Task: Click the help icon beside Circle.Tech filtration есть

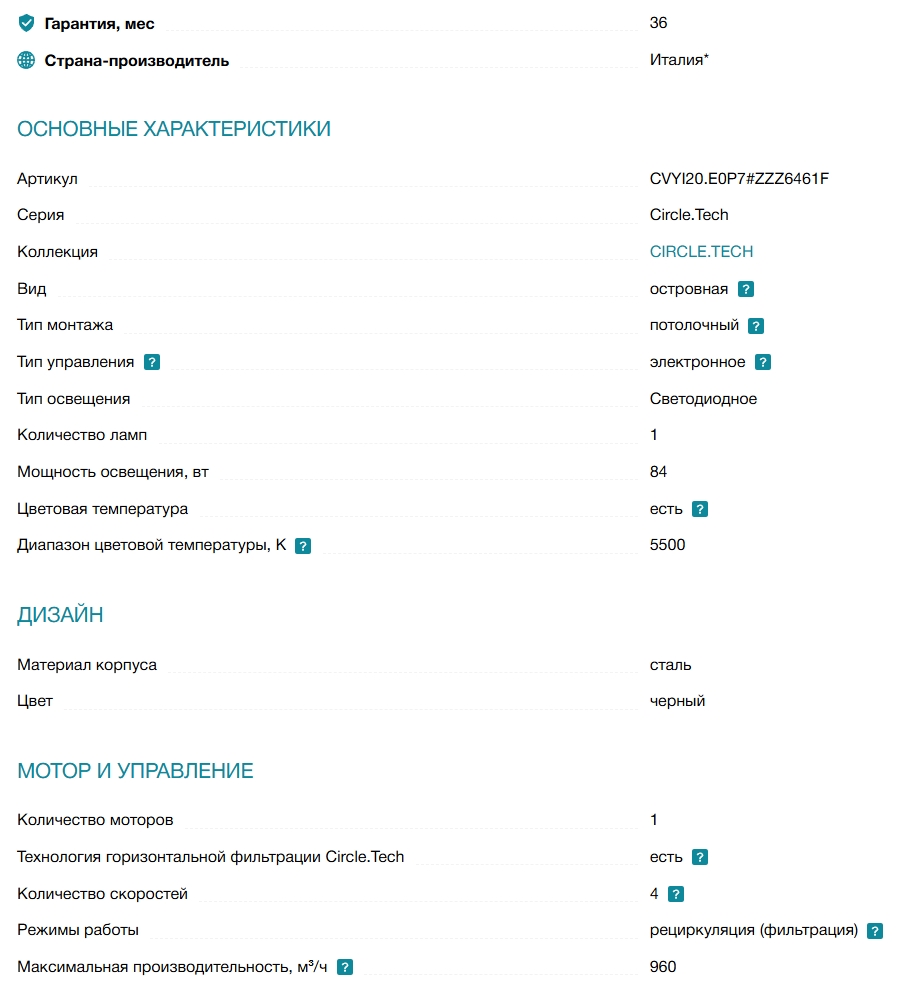Action: [x=700, y=857]
